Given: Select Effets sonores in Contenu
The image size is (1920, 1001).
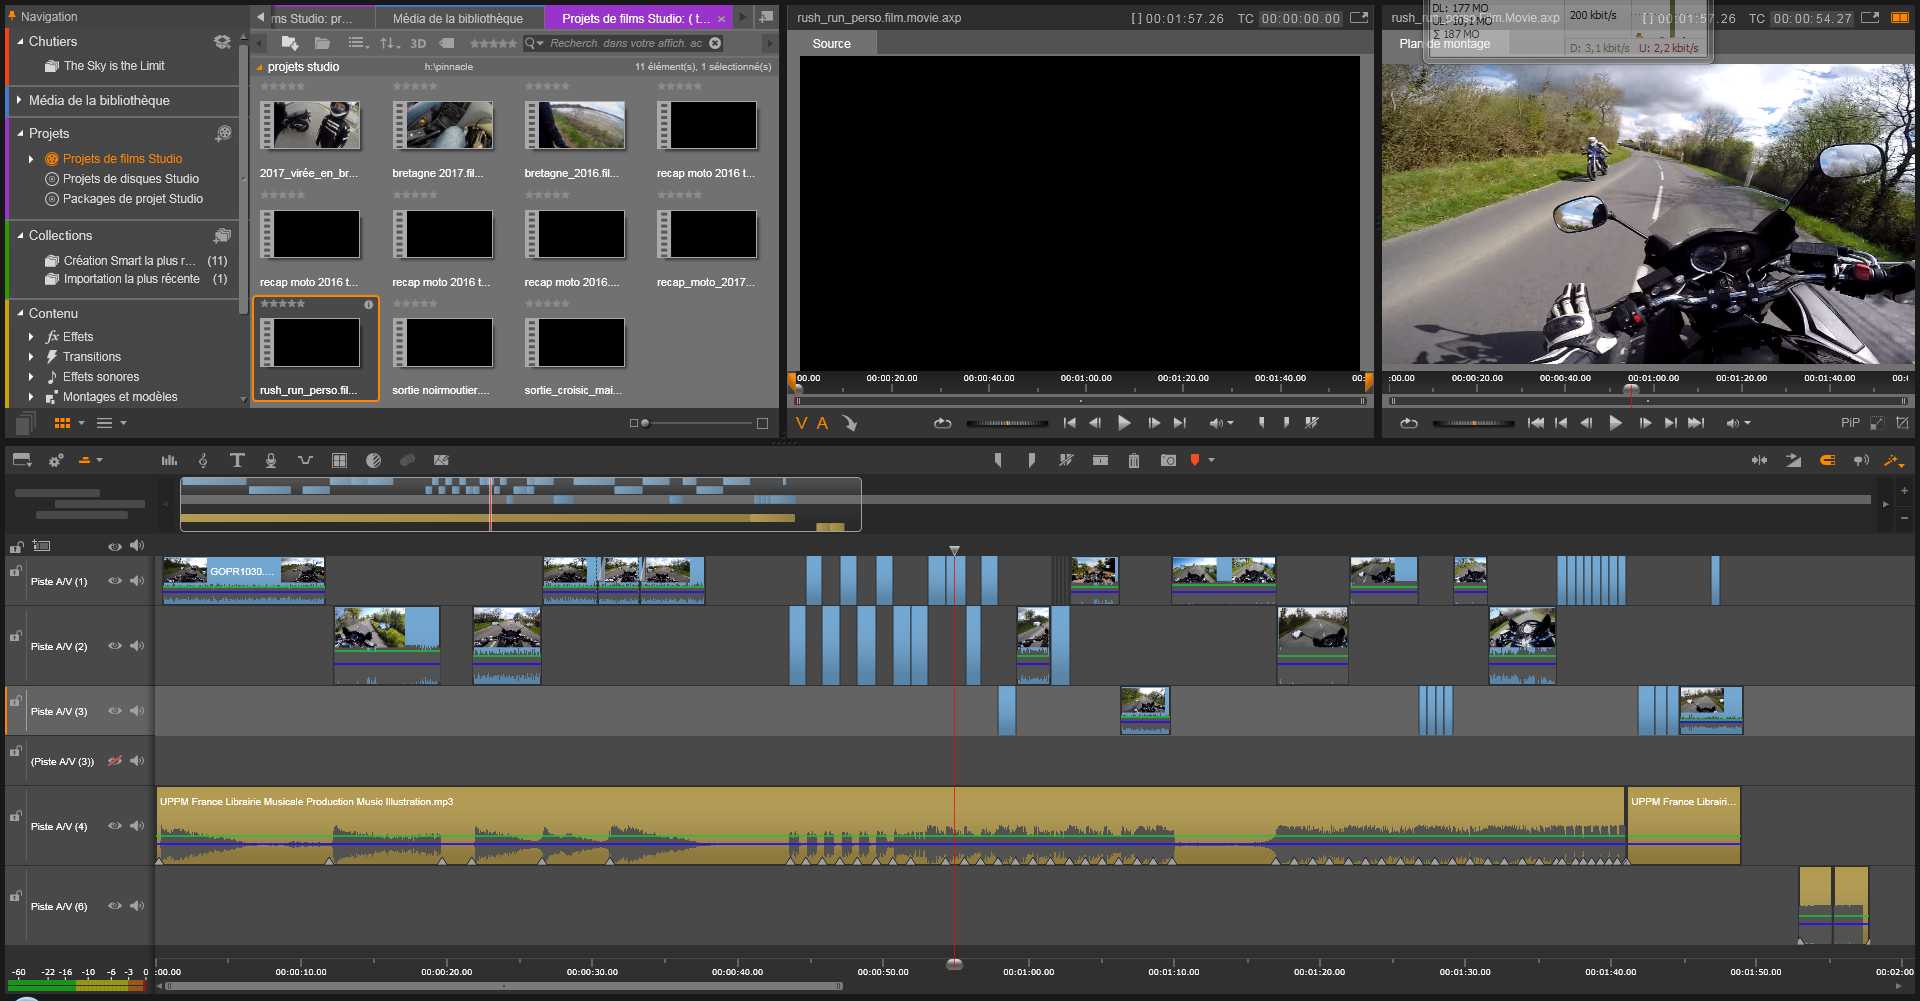Looking at the screenshot, I should point(101,377).
